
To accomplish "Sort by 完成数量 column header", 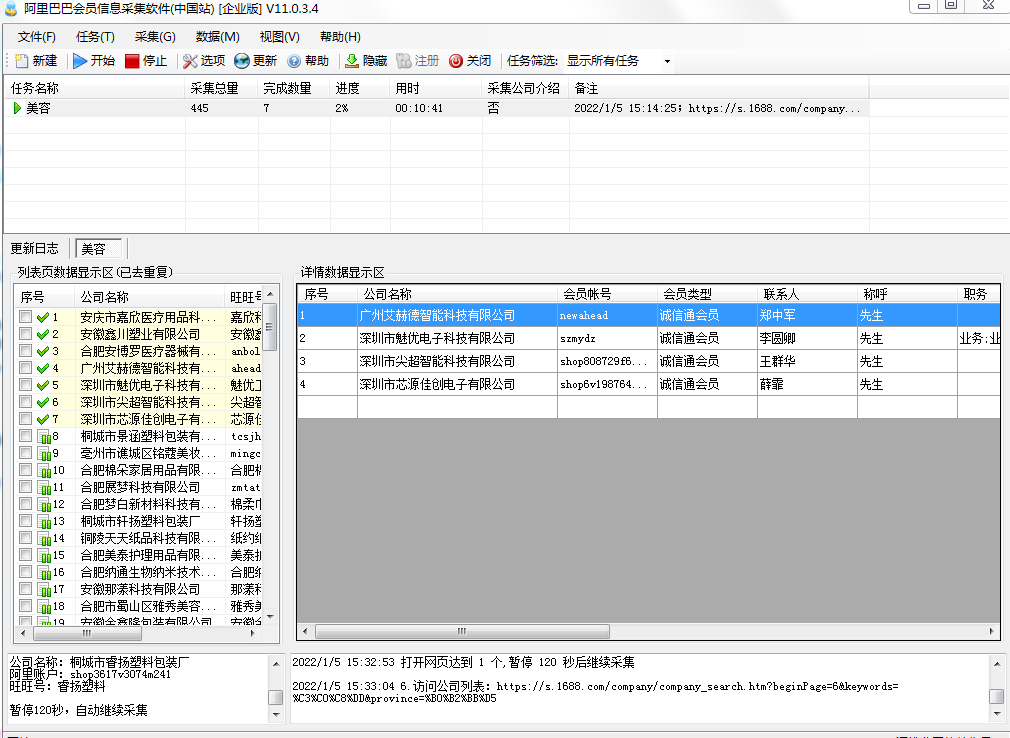I will [x=294, y=88].
